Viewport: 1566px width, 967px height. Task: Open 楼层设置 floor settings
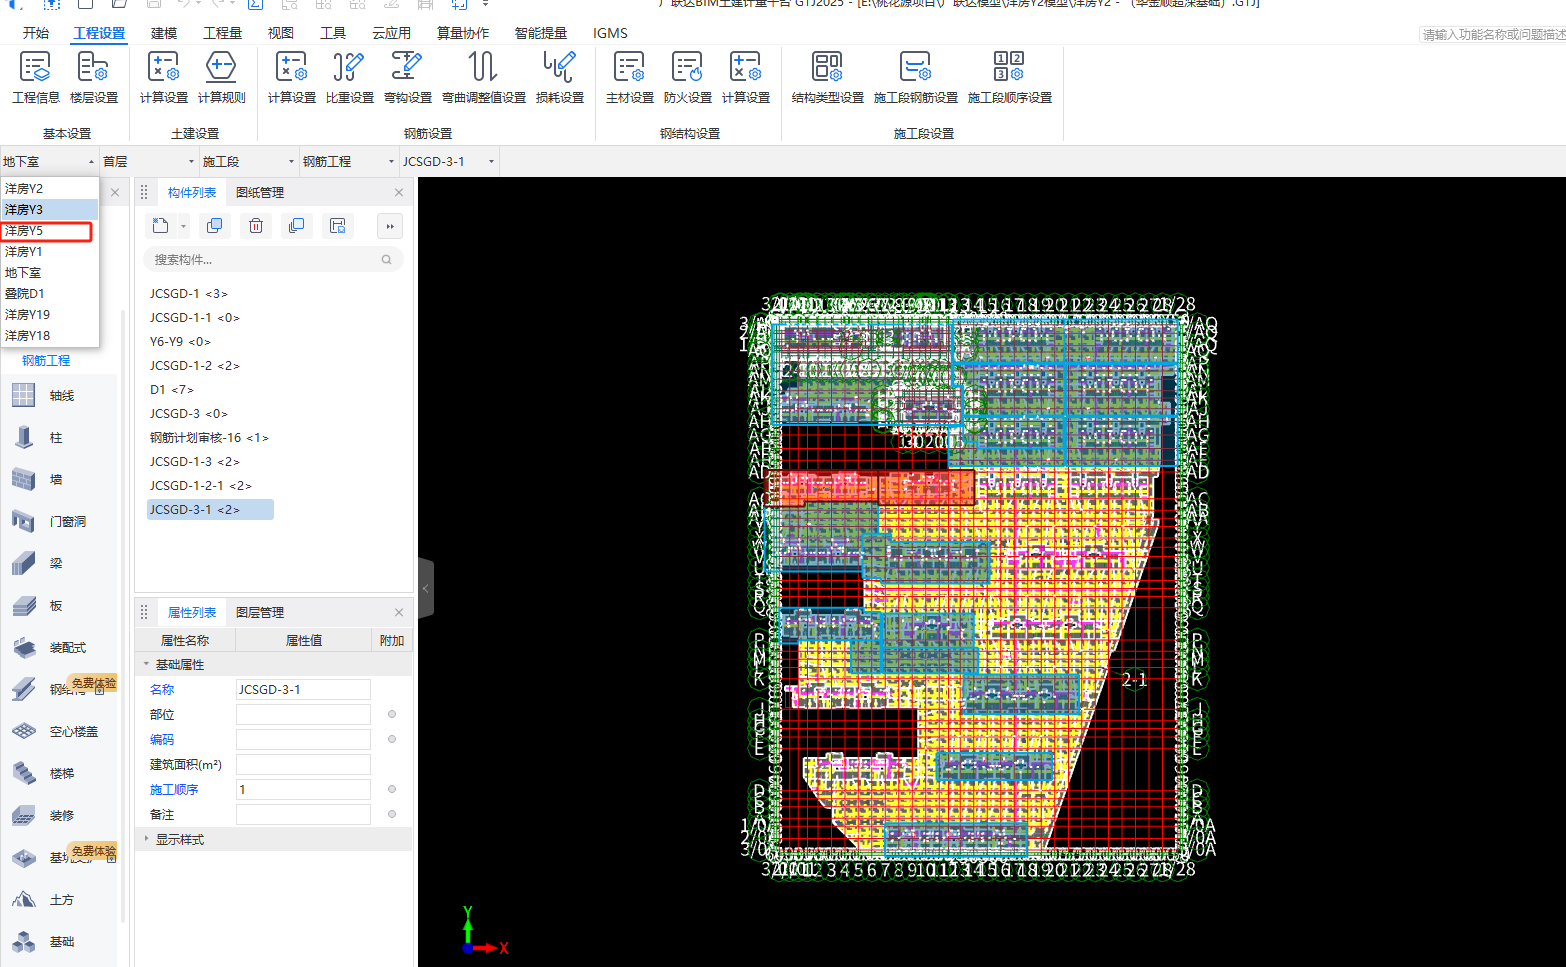tap(93, 78)
